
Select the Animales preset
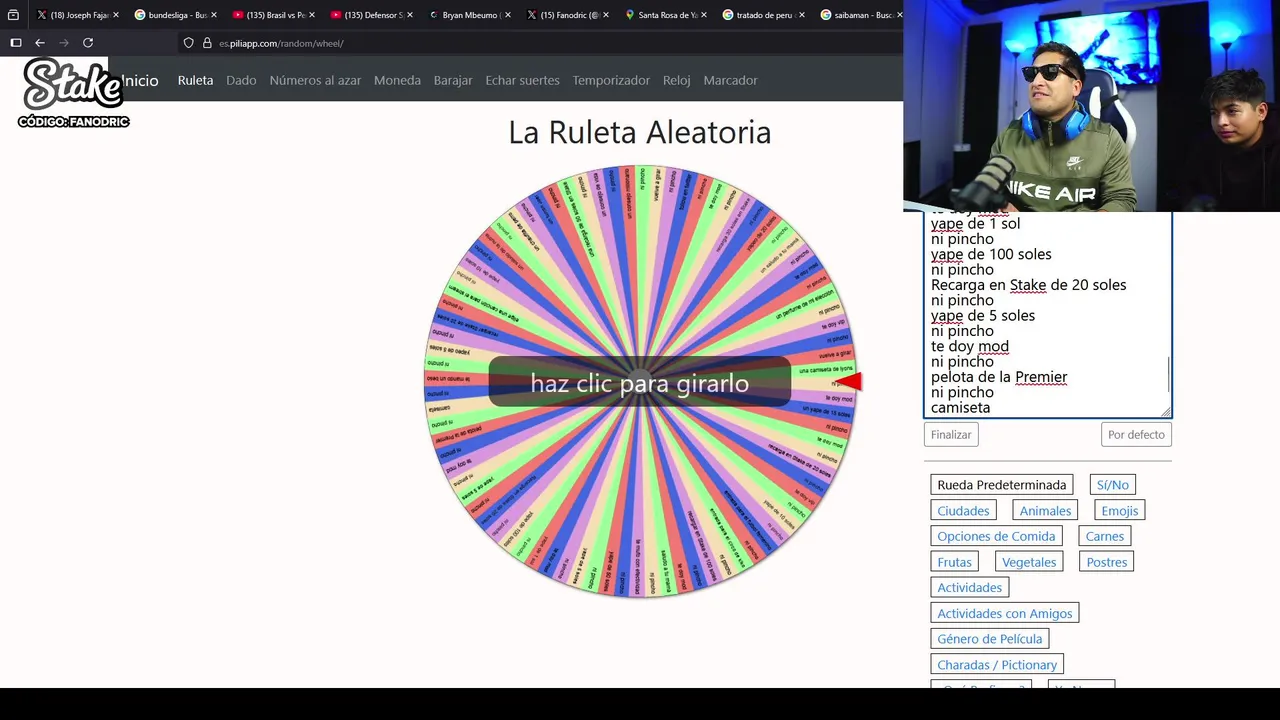pos(1045,511)
